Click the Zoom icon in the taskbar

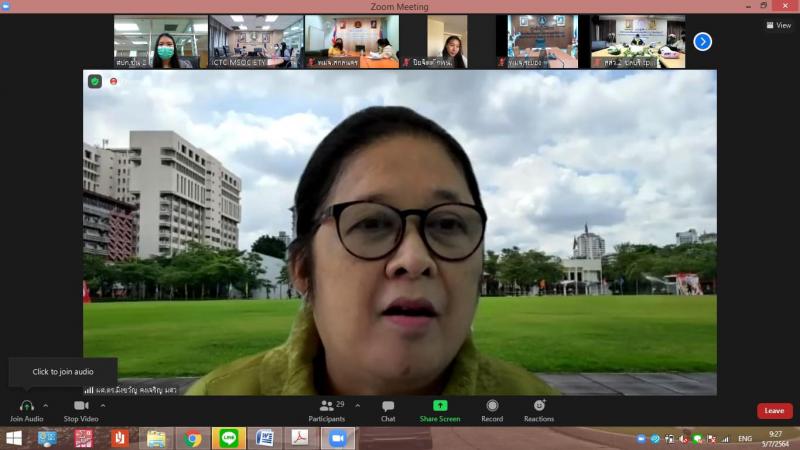click(337, 438)
